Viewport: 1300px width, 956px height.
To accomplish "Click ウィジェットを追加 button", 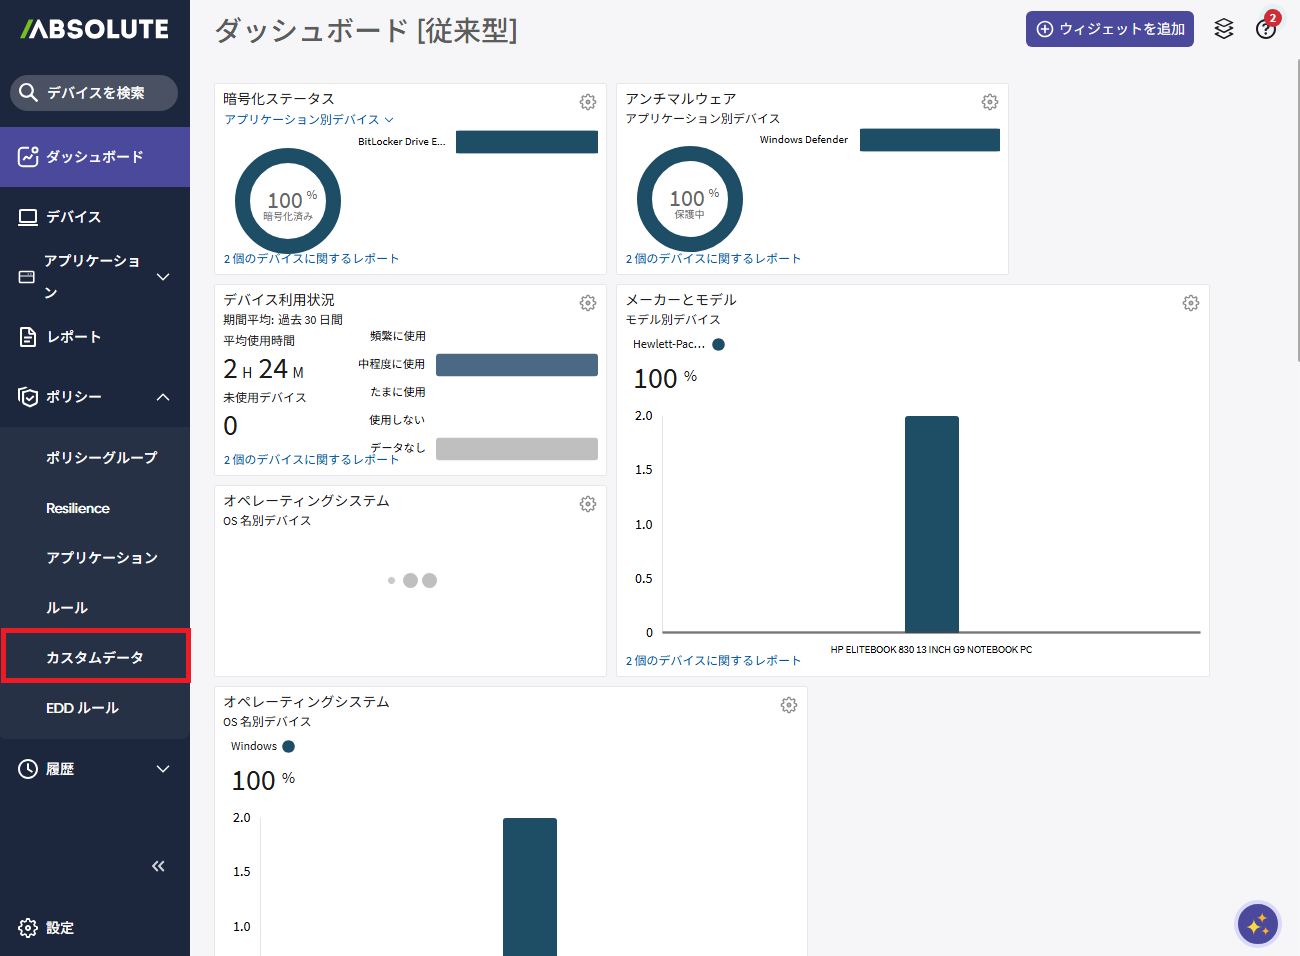I will (1109, 29).
